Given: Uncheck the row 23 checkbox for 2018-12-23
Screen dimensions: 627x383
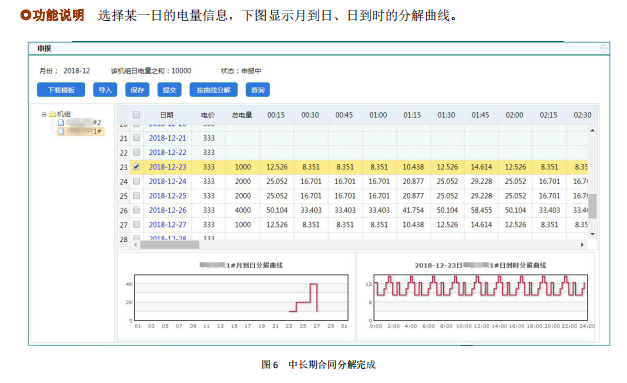Looking at the screenshot, I should click(x=136, y=167).
